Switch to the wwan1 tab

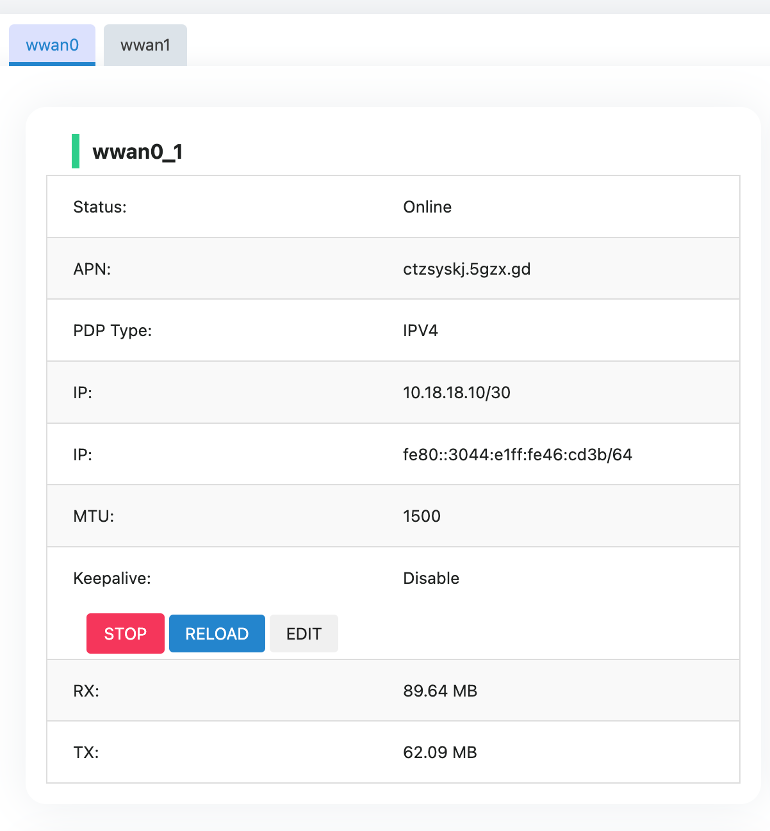point(144,45)
